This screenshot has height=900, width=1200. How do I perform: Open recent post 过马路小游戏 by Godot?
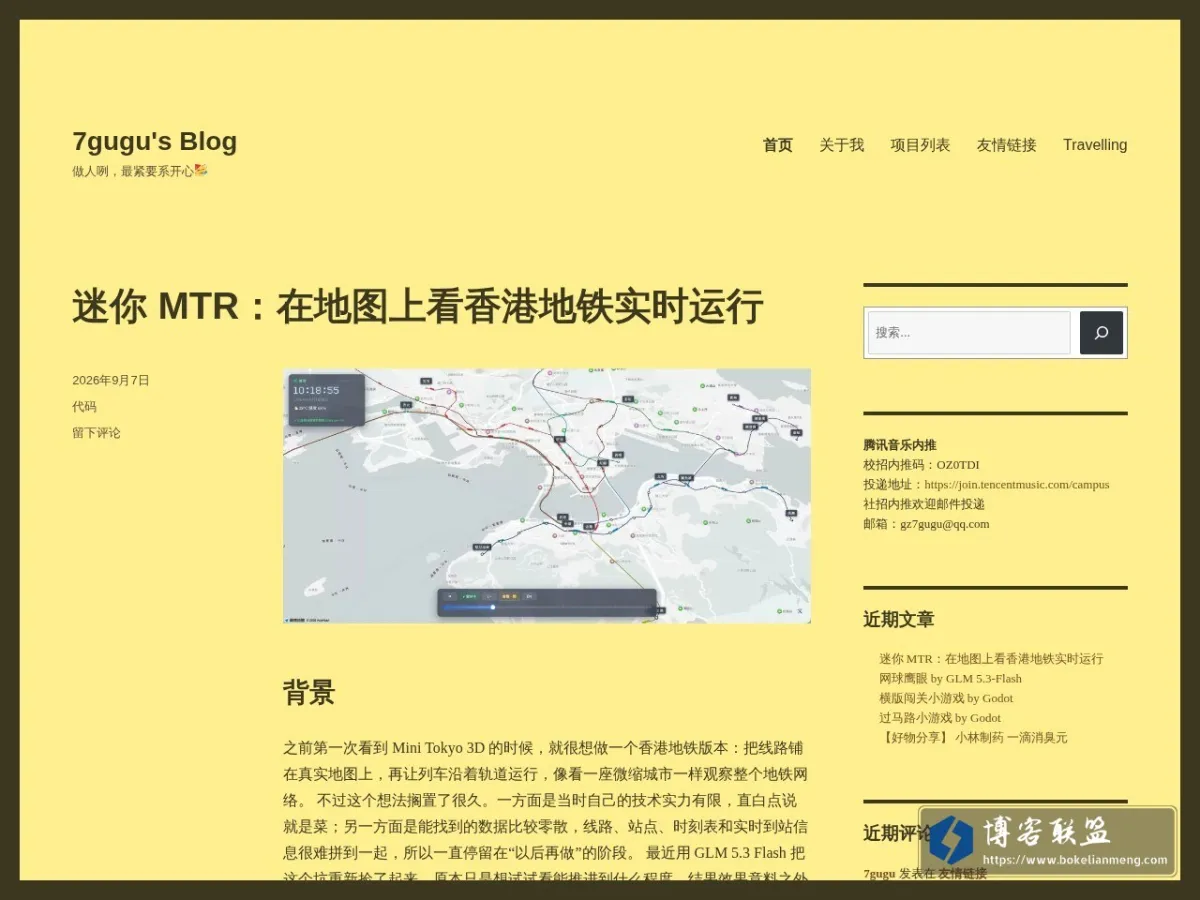(x=940, y=717)
